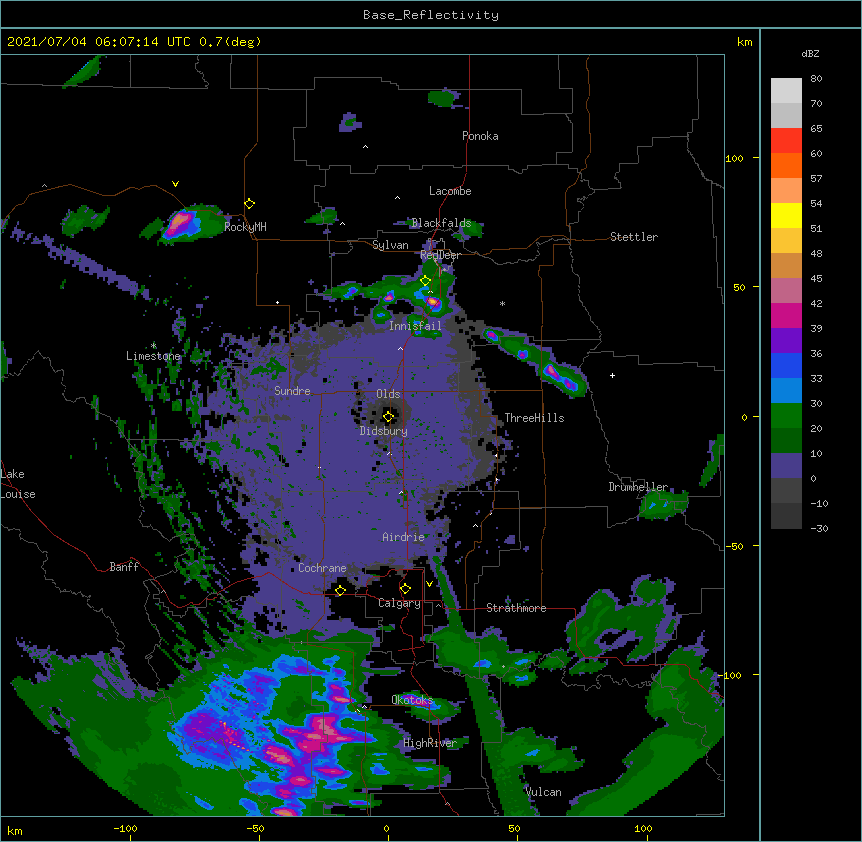The width and height of the screenshot is (862, 842).
Task: Select the -50 label on the right vertical axis
Action: (x=734, y=546)
